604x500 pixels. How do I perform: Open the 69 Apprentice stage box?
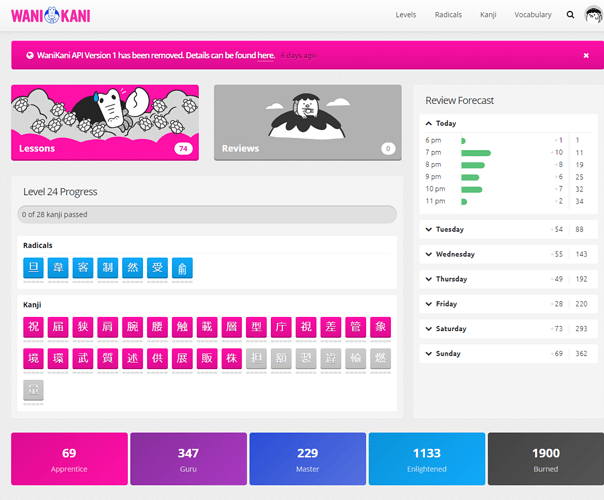[x=69, y=459]
